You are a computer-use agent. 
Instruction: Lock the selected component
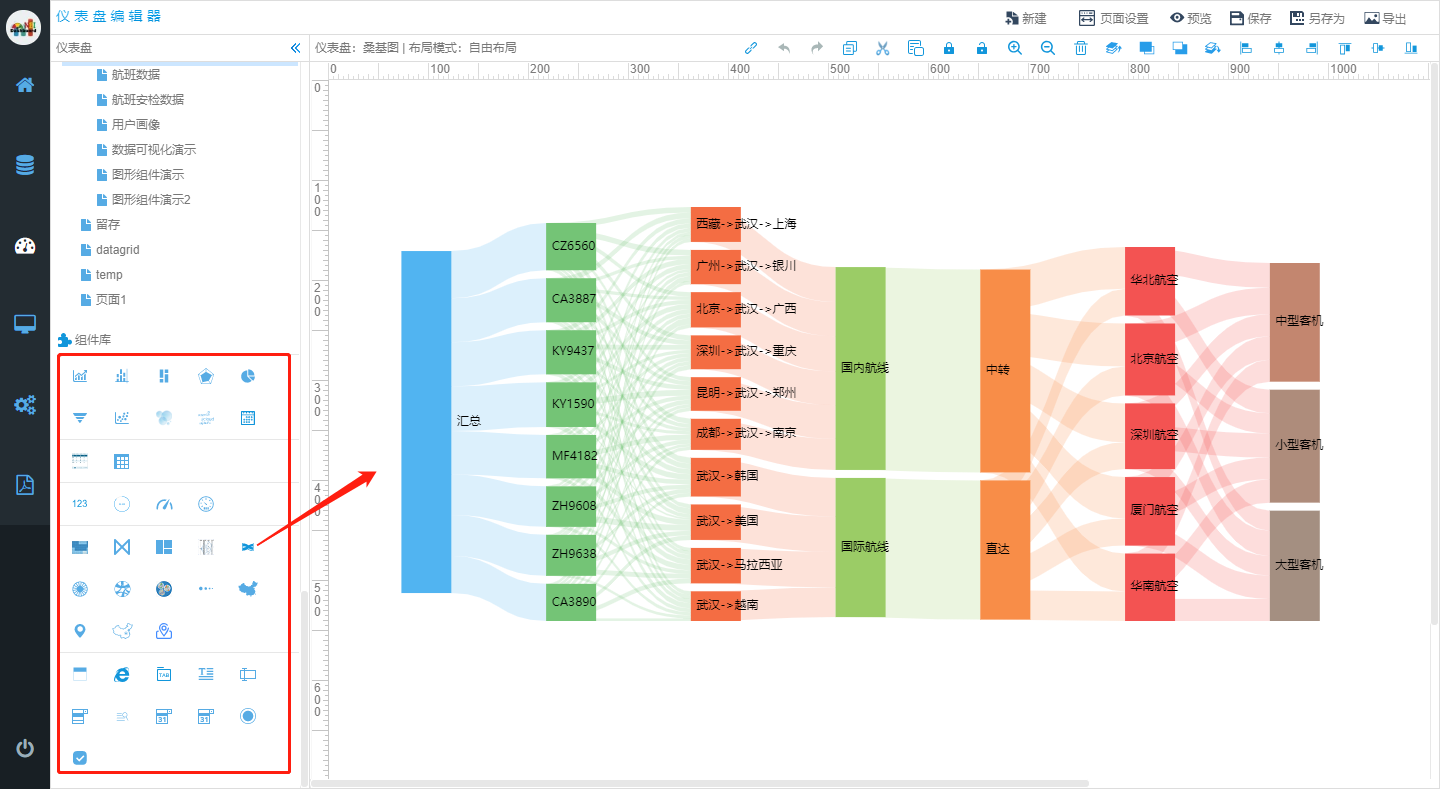tap(949, 48)
